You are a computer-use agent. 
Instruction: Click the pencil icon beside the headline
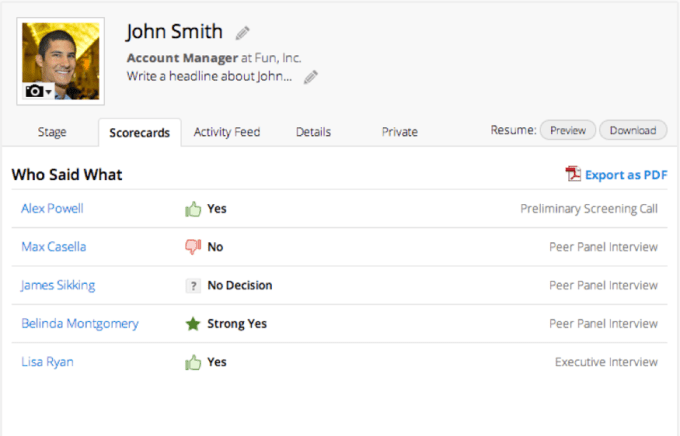[311, 77]
